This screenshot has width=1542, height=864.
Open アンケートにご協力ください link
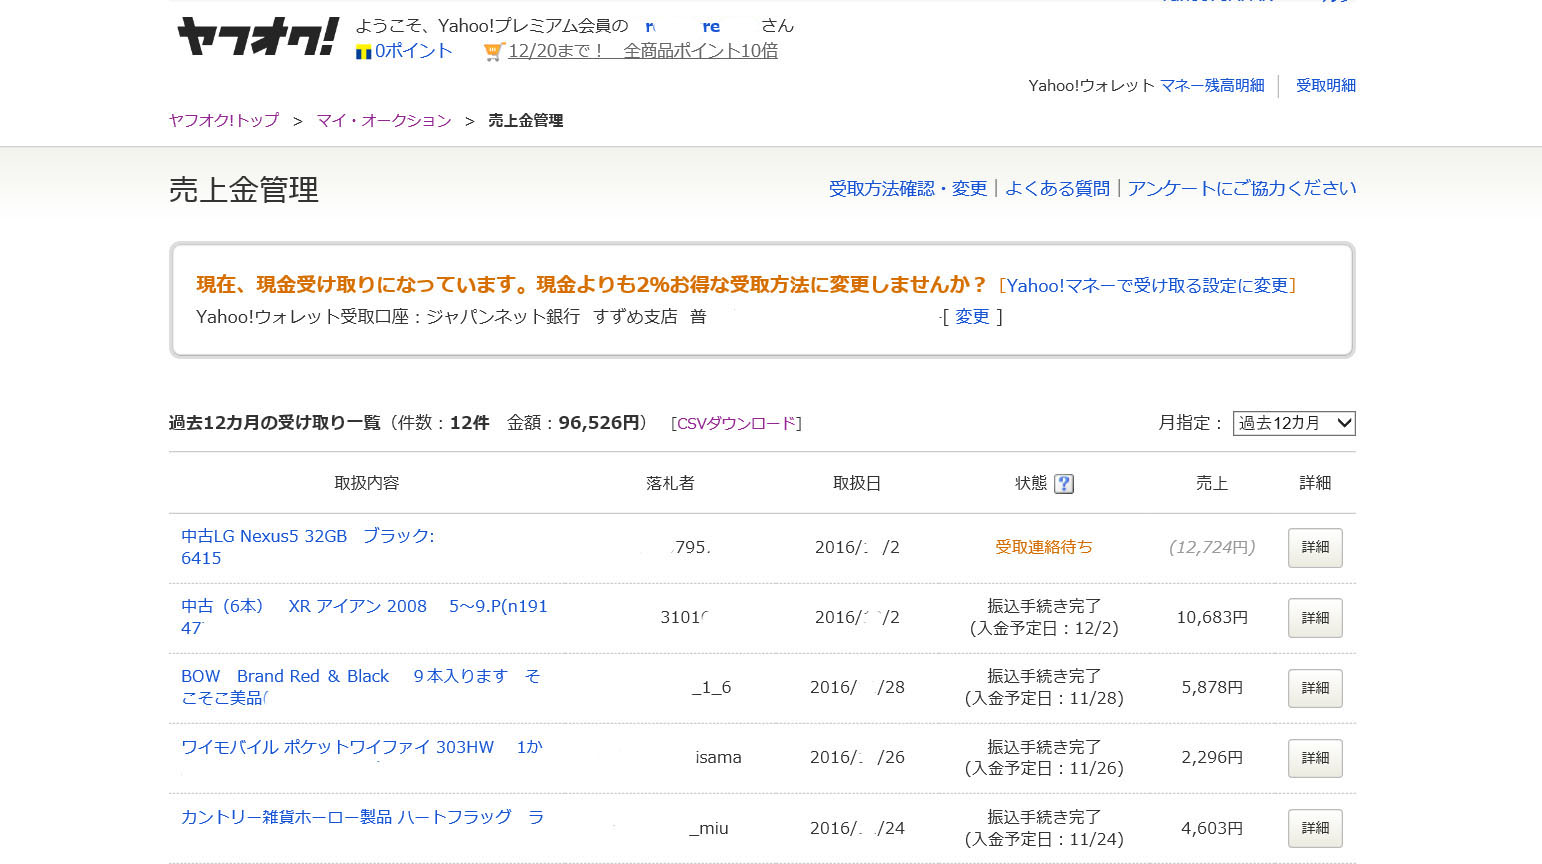click(1242, 188)
